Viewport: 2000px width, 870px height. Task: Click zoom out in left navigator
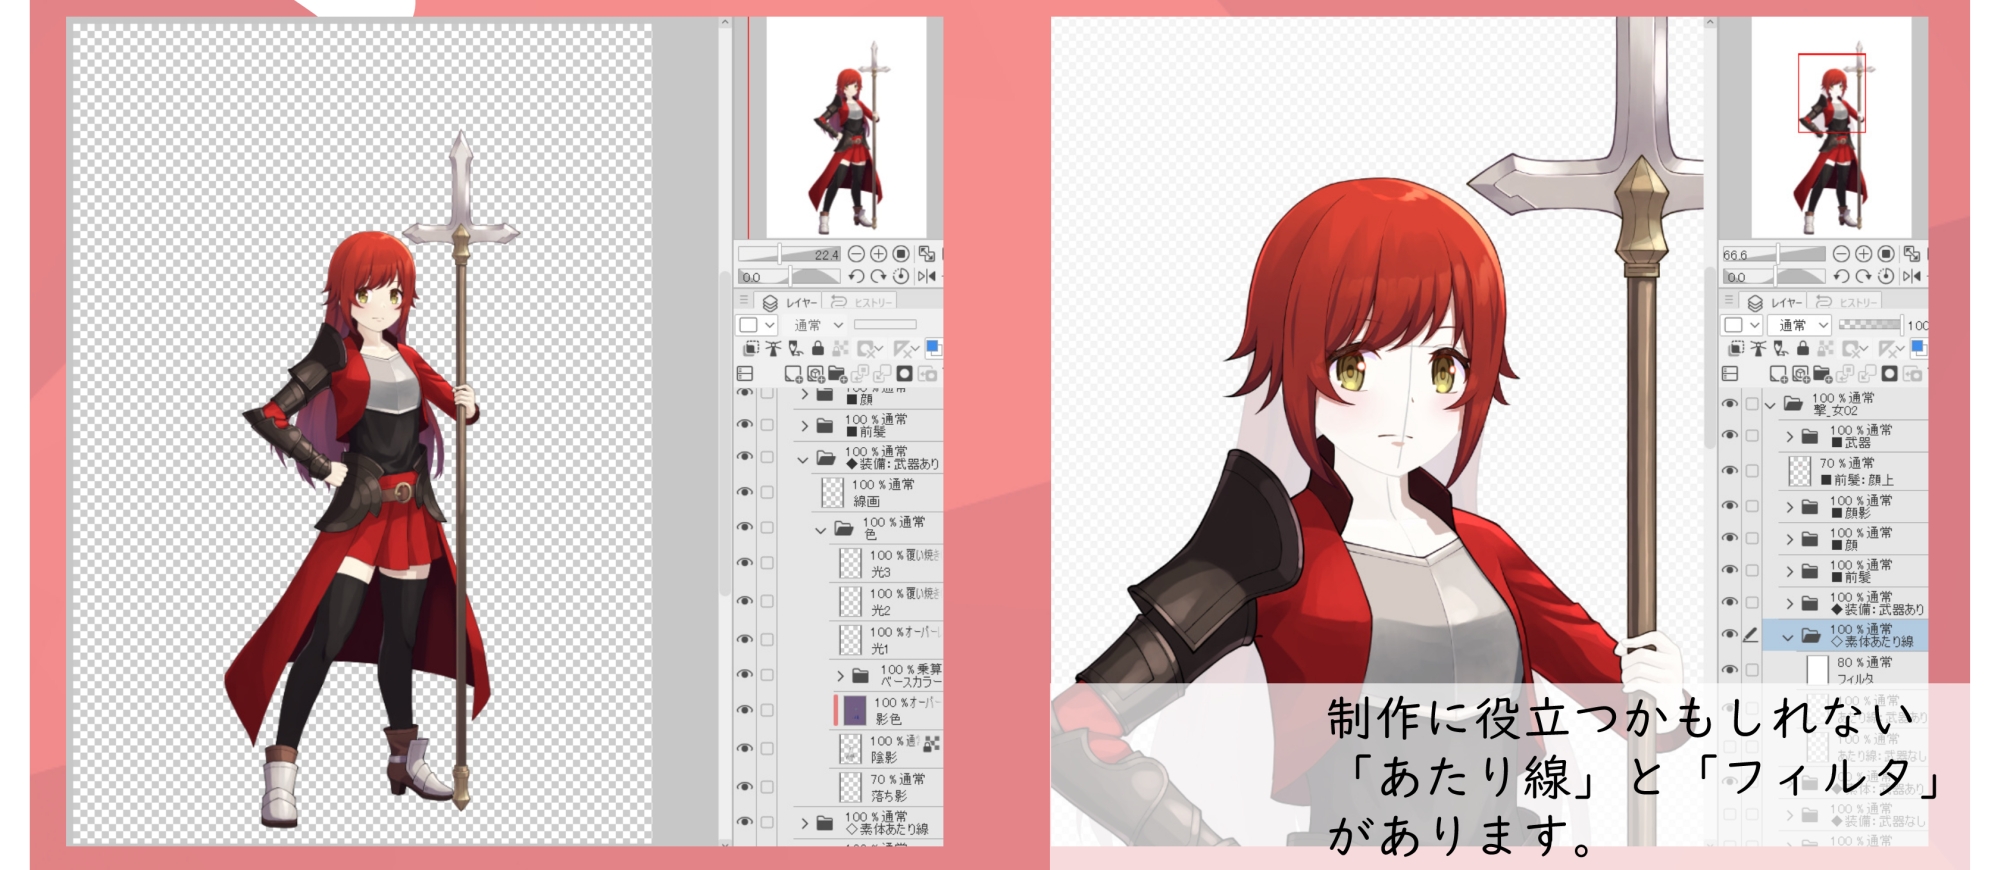[x=856, y=254]
